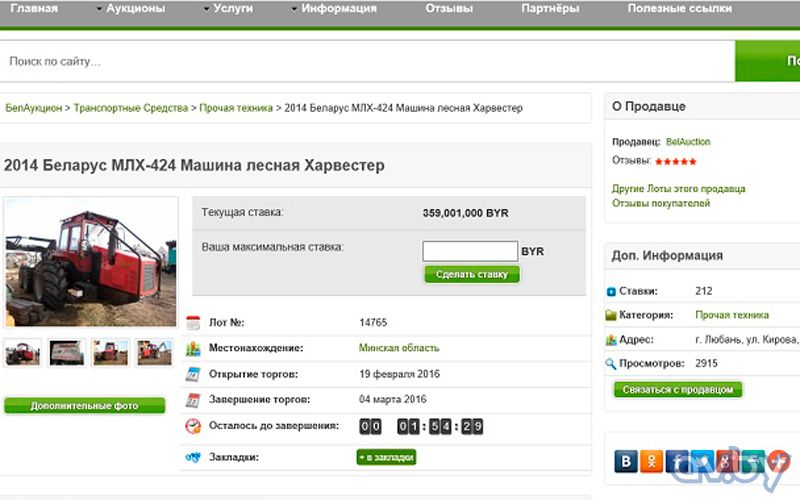This screenshot has width=800, height=500.
Task: Share via Odnoklassniki icon
Action: pos(651,461)
